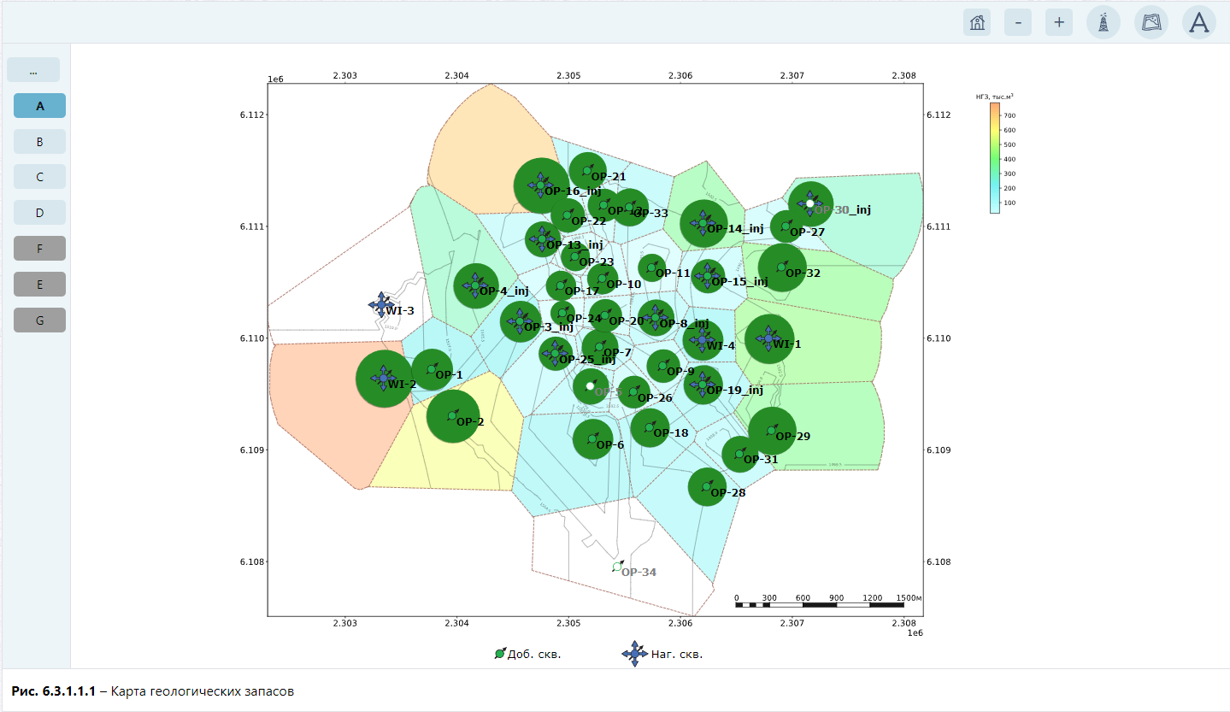Click the WI-3 injection well marker
Screen dimensions: 1230x712
[381, 305]
